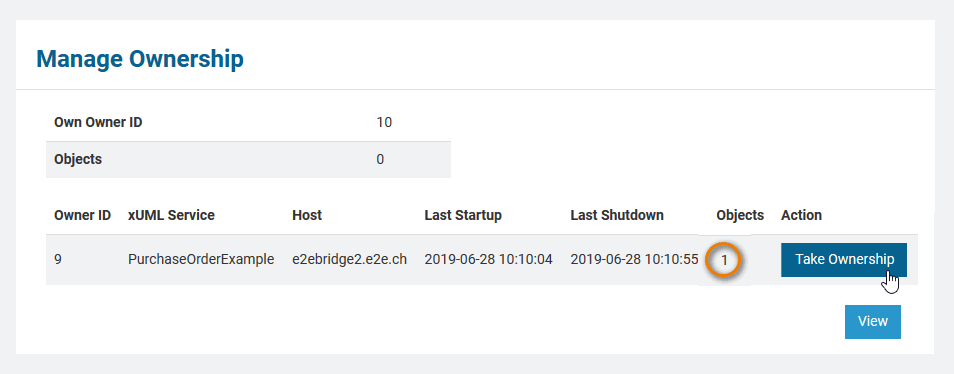
Task: Click the Host column header
Action: point(307,215)
